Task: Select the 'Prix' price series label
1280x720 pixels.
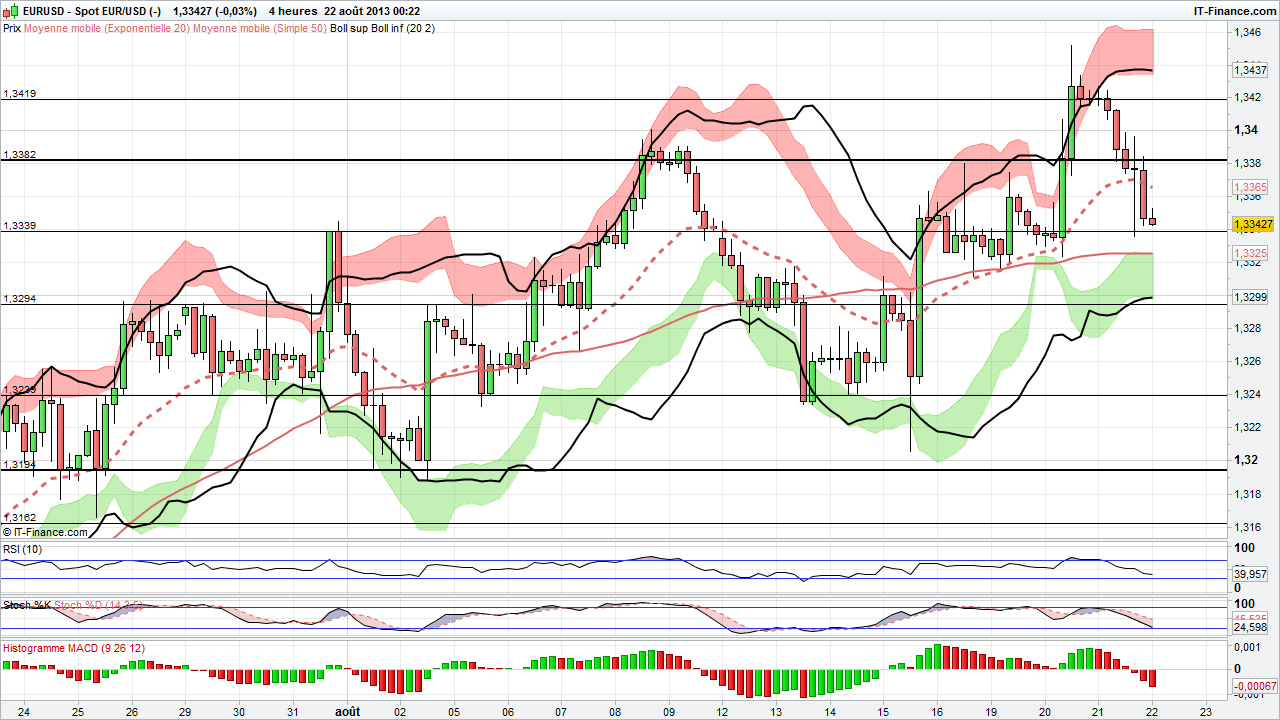Action: click(x=13, y=29)
